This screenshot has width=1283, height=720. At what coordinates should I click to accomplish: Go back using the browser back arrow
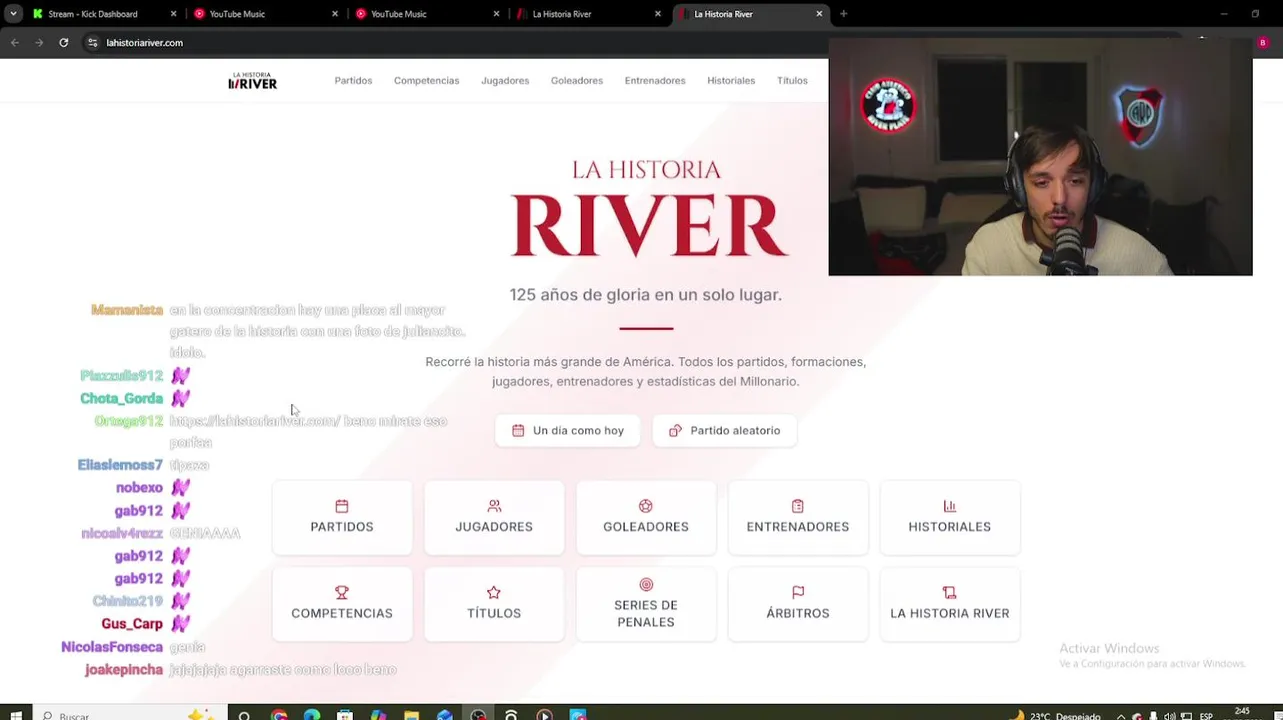14,42
